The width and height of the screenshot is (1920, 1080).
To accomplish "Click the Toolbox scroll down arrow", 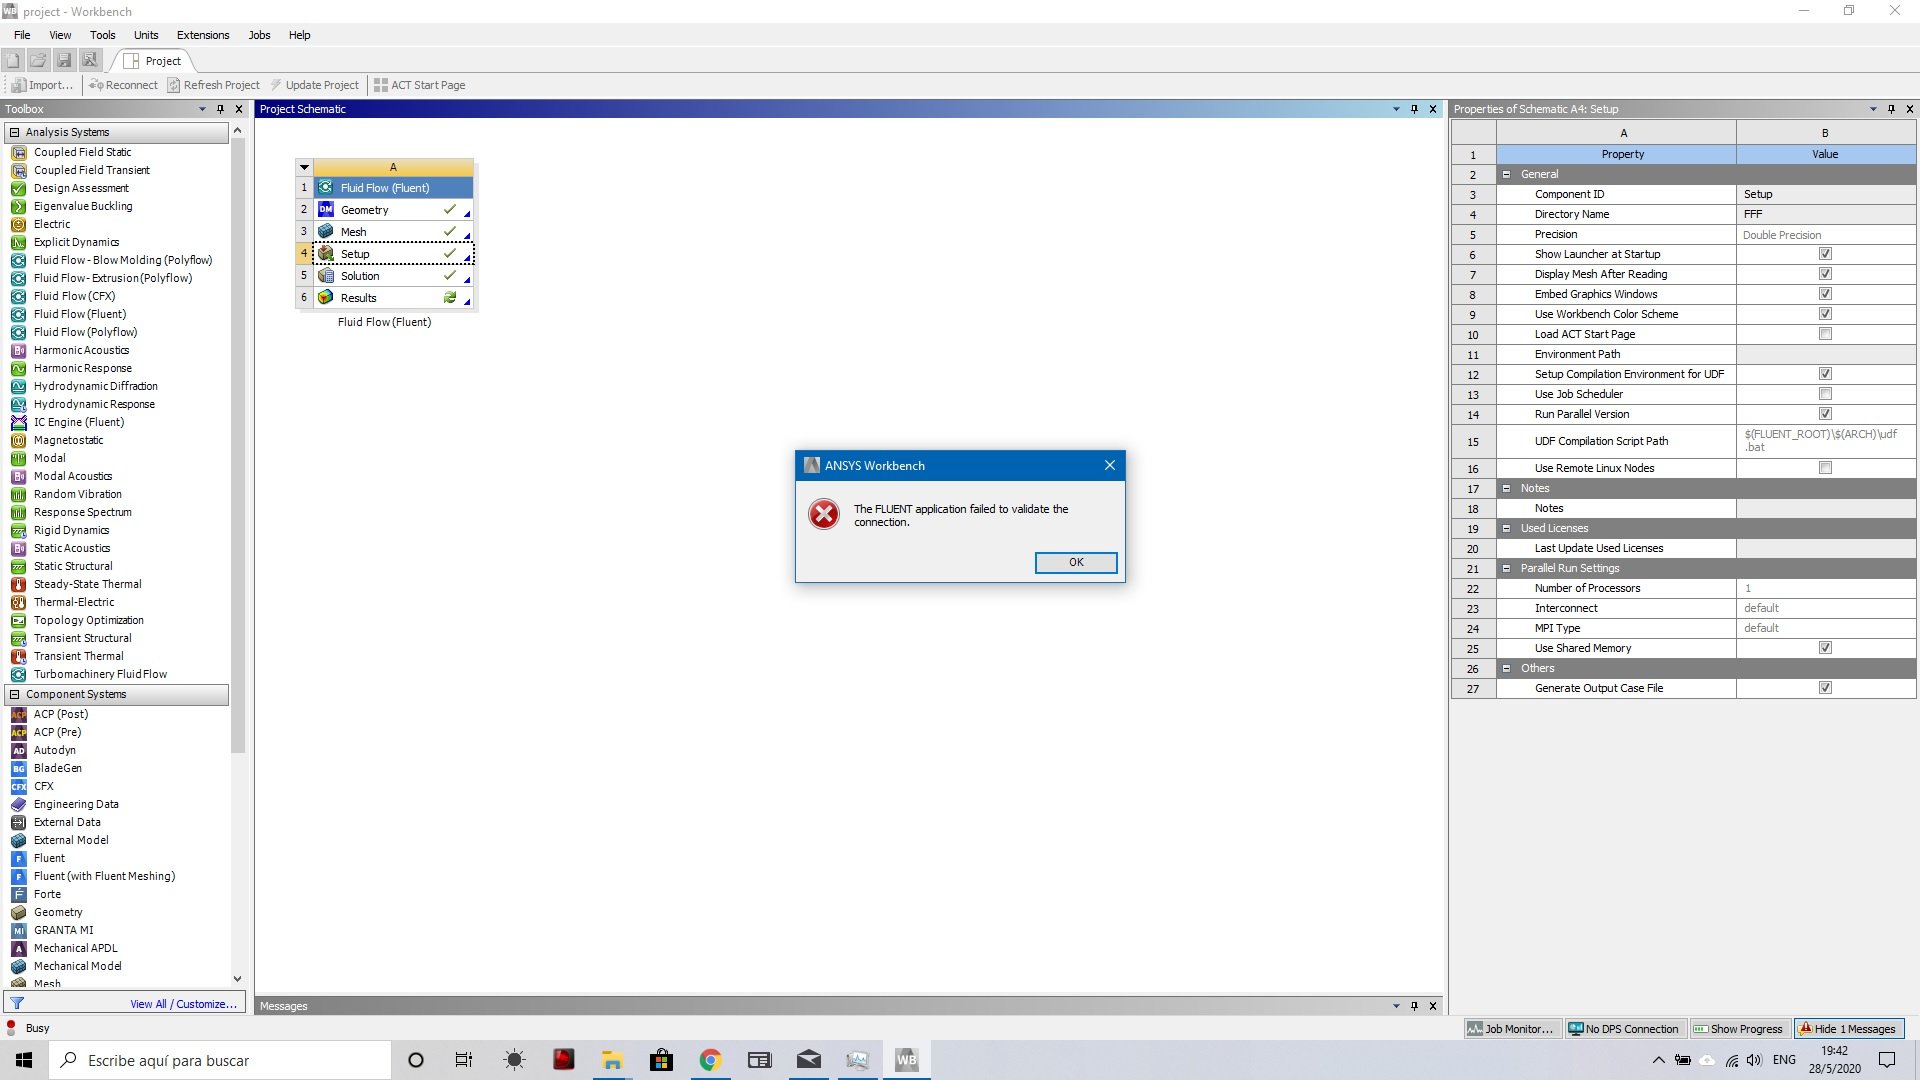I will coord(237,979).
